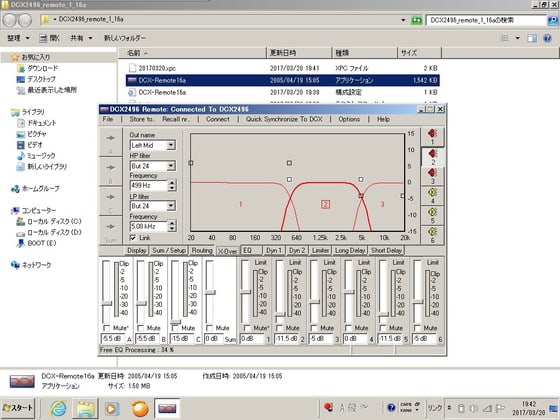The width and height of the screenshot is (560, 420).
Task: Click Explorer forward navigation button
Action: pyautogui.click(x=25, y=20)
